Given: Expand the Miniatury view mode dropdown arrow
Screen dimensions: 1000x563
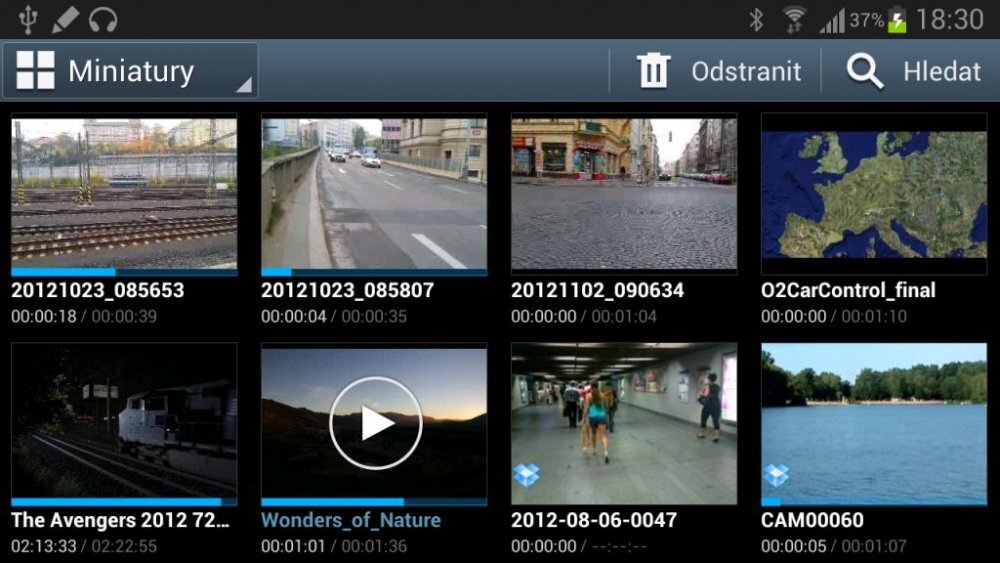Looking at the screenshot, I should pyautogui.click(x=243, y=86).
